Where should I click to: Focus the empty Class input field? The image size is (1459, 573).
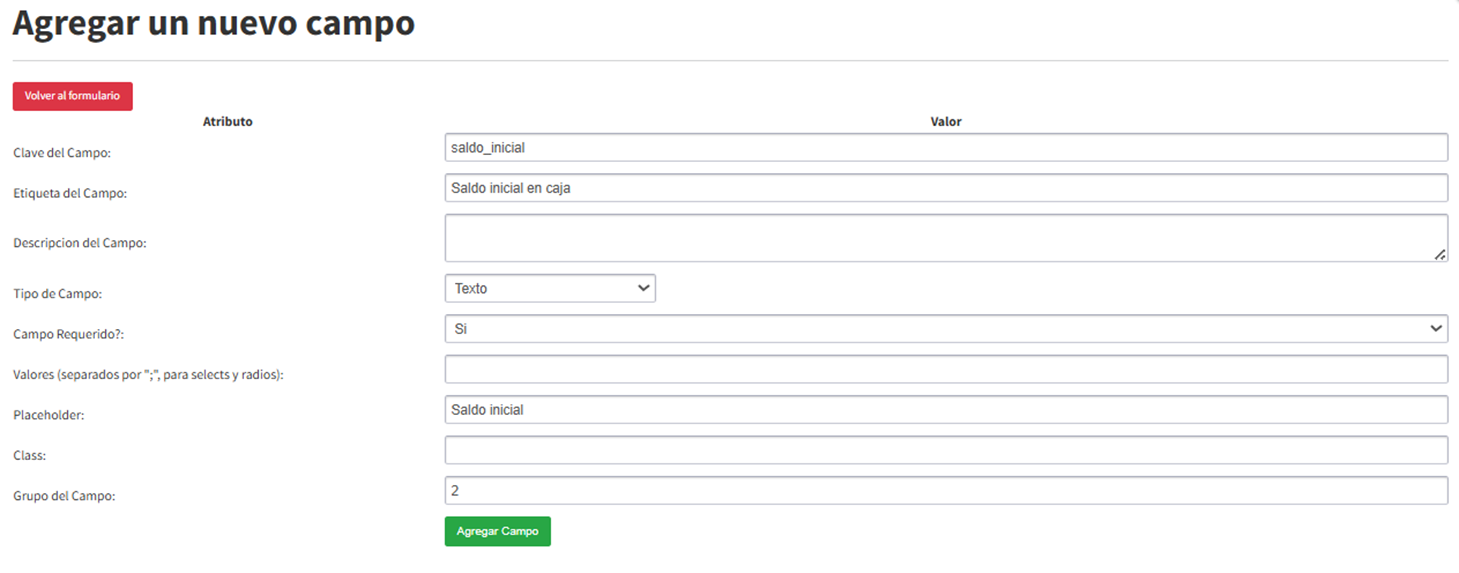(946, 450)
